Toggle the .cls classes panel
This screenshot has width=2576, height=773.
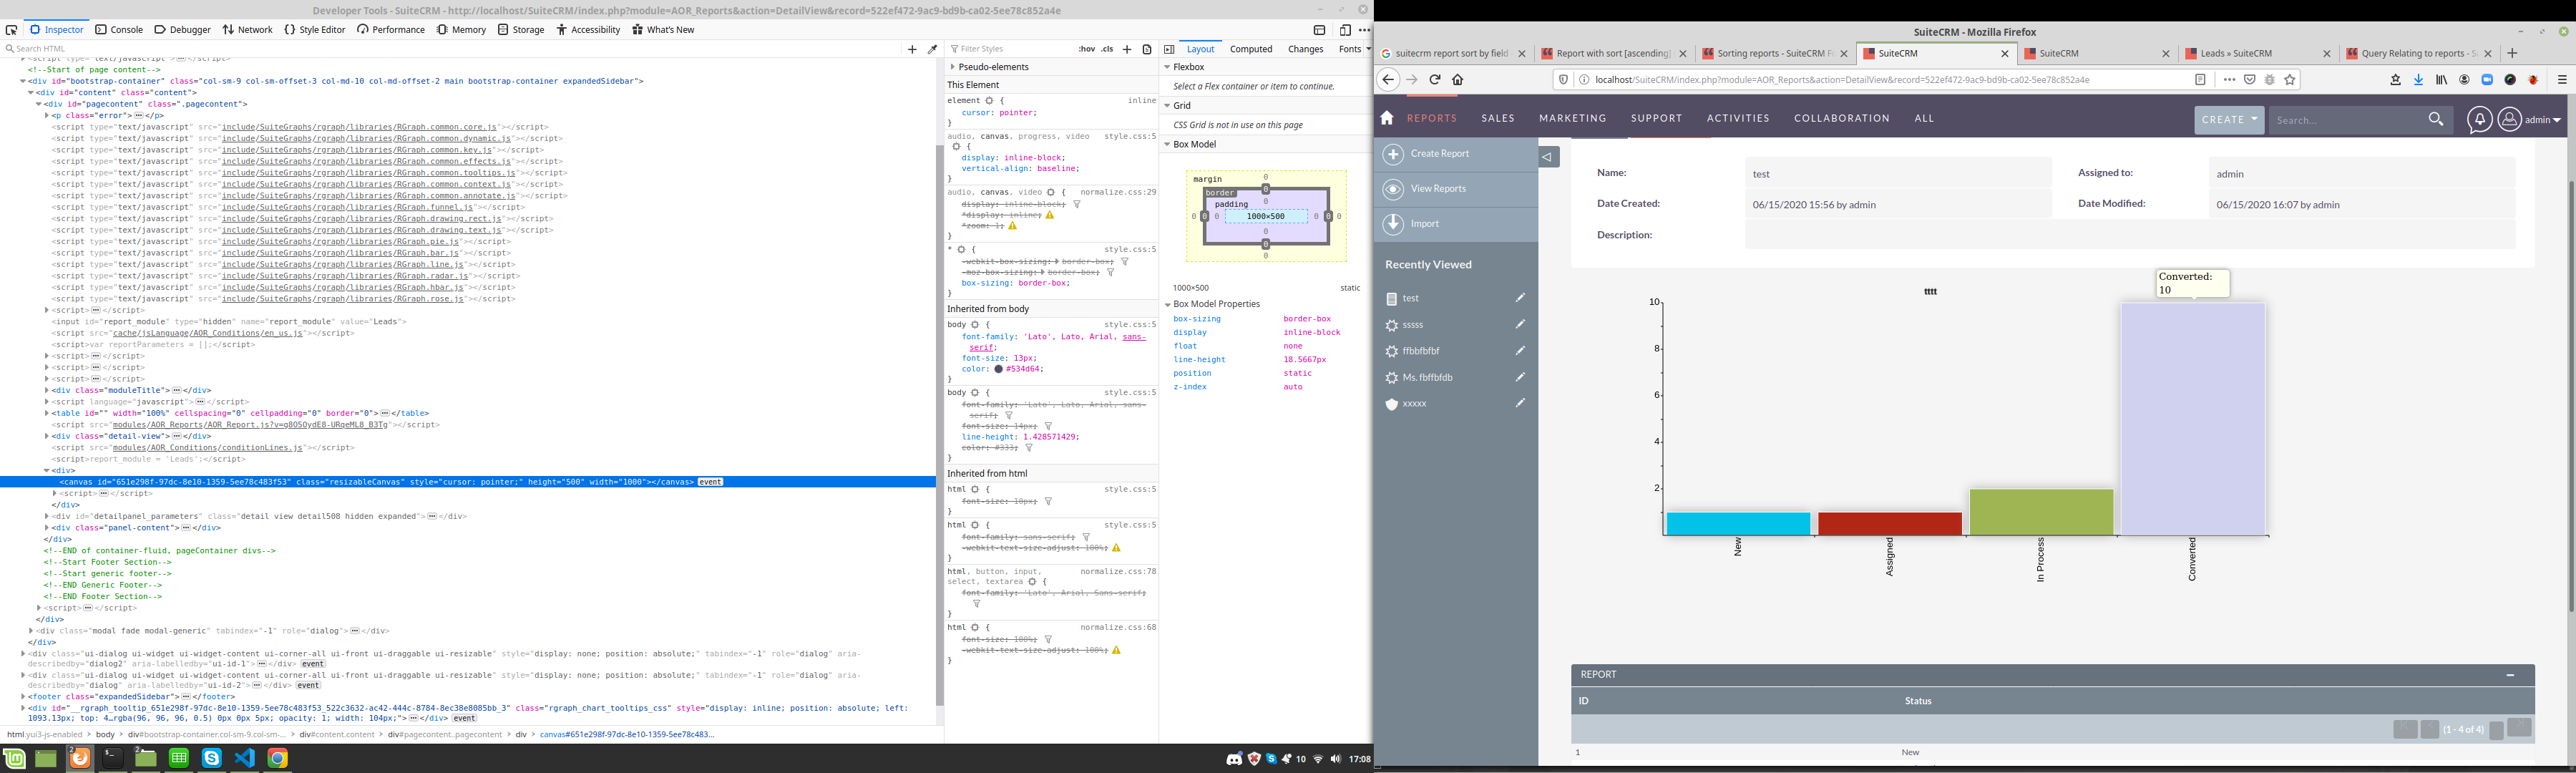click(1107, 49)
